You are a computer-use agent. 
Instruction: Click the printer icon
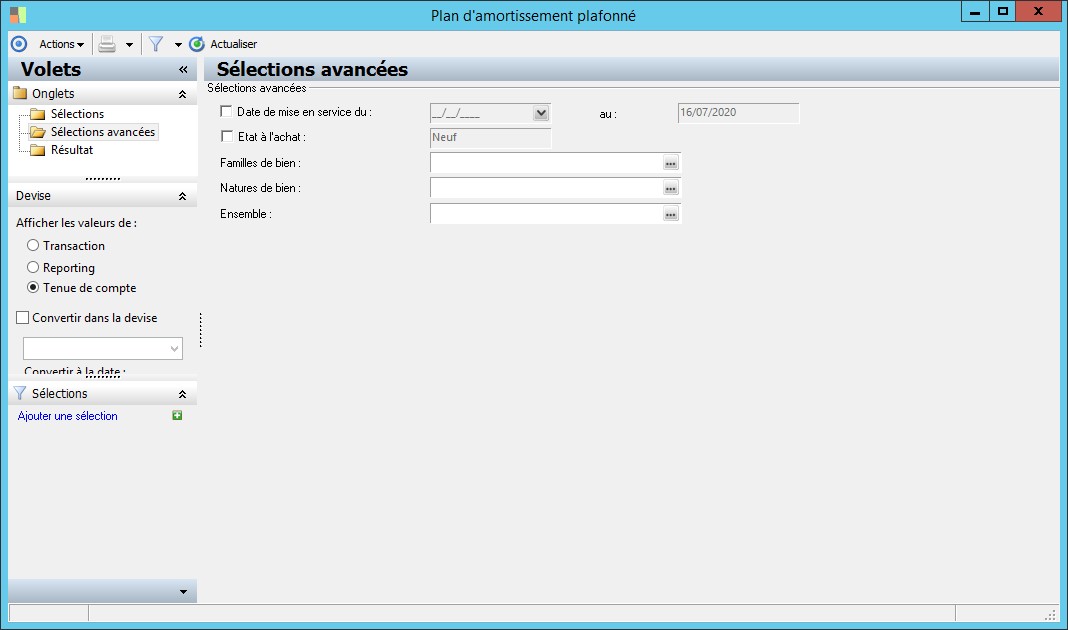tap(107, 44)
